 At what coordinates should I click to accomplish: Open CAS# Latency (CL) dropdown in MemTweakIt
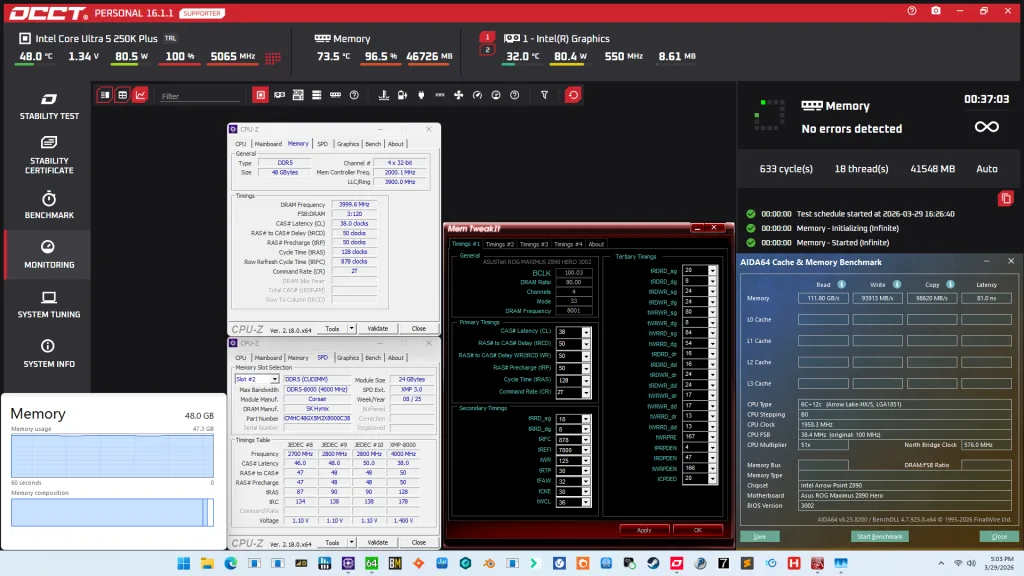586,332
